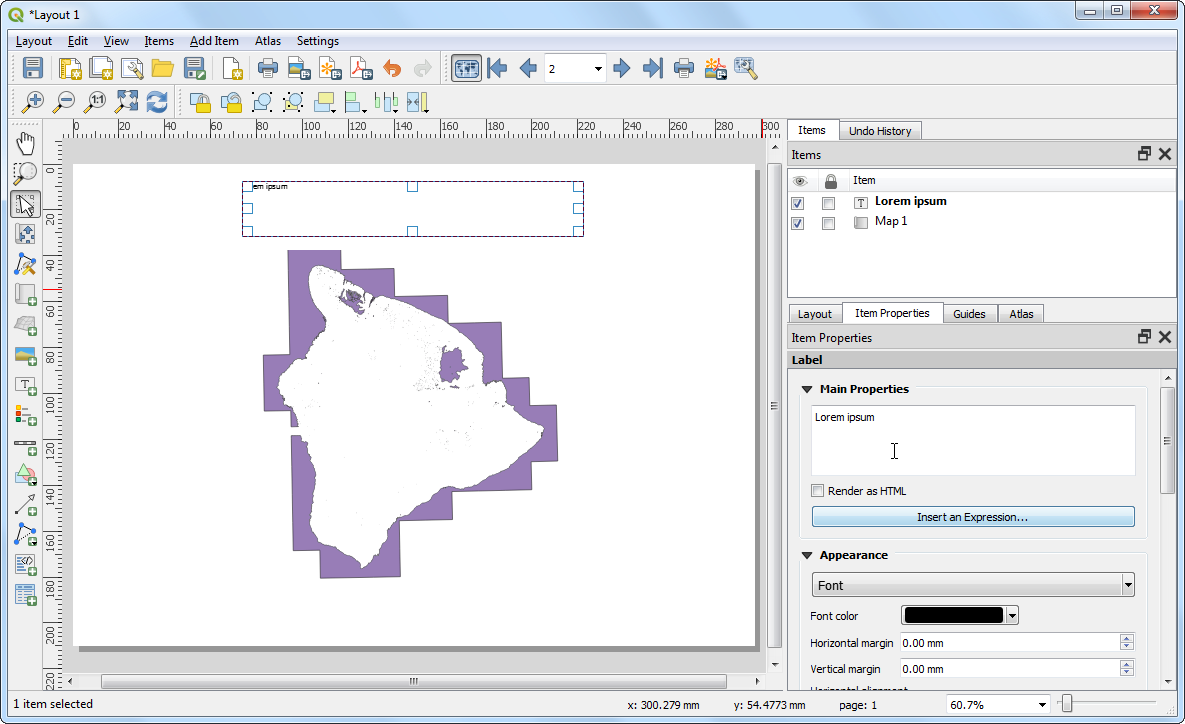Click the orange Undo arrow
The width and height of the screenshot is (1185, 724).
coord(392,68)
